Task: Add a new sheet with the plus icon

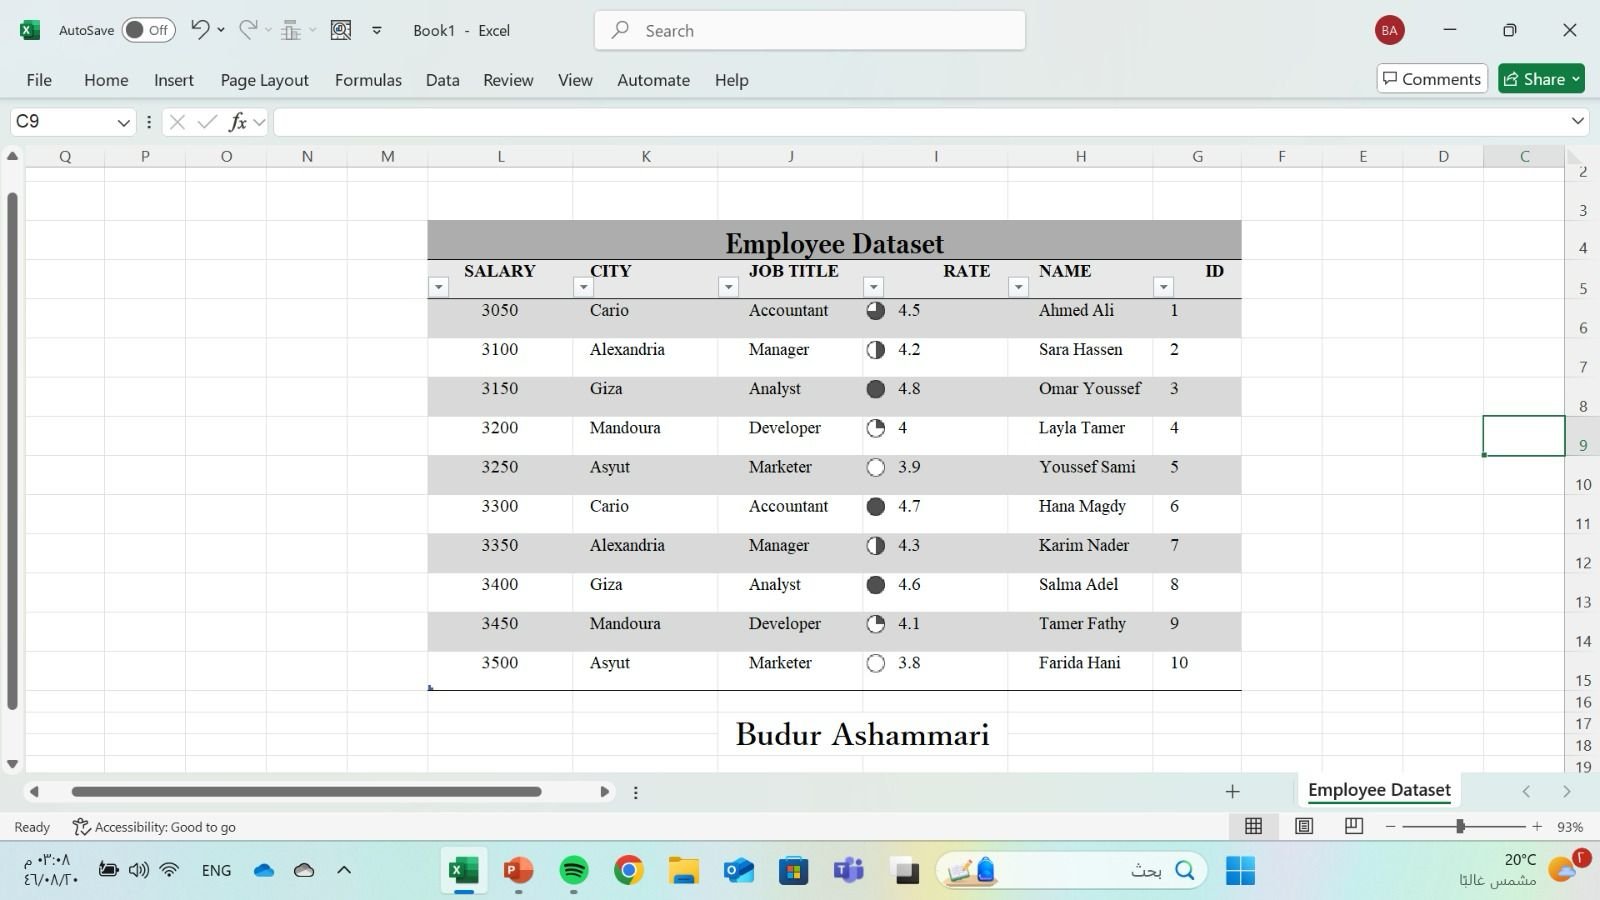Action: (x=1232, y=791)
